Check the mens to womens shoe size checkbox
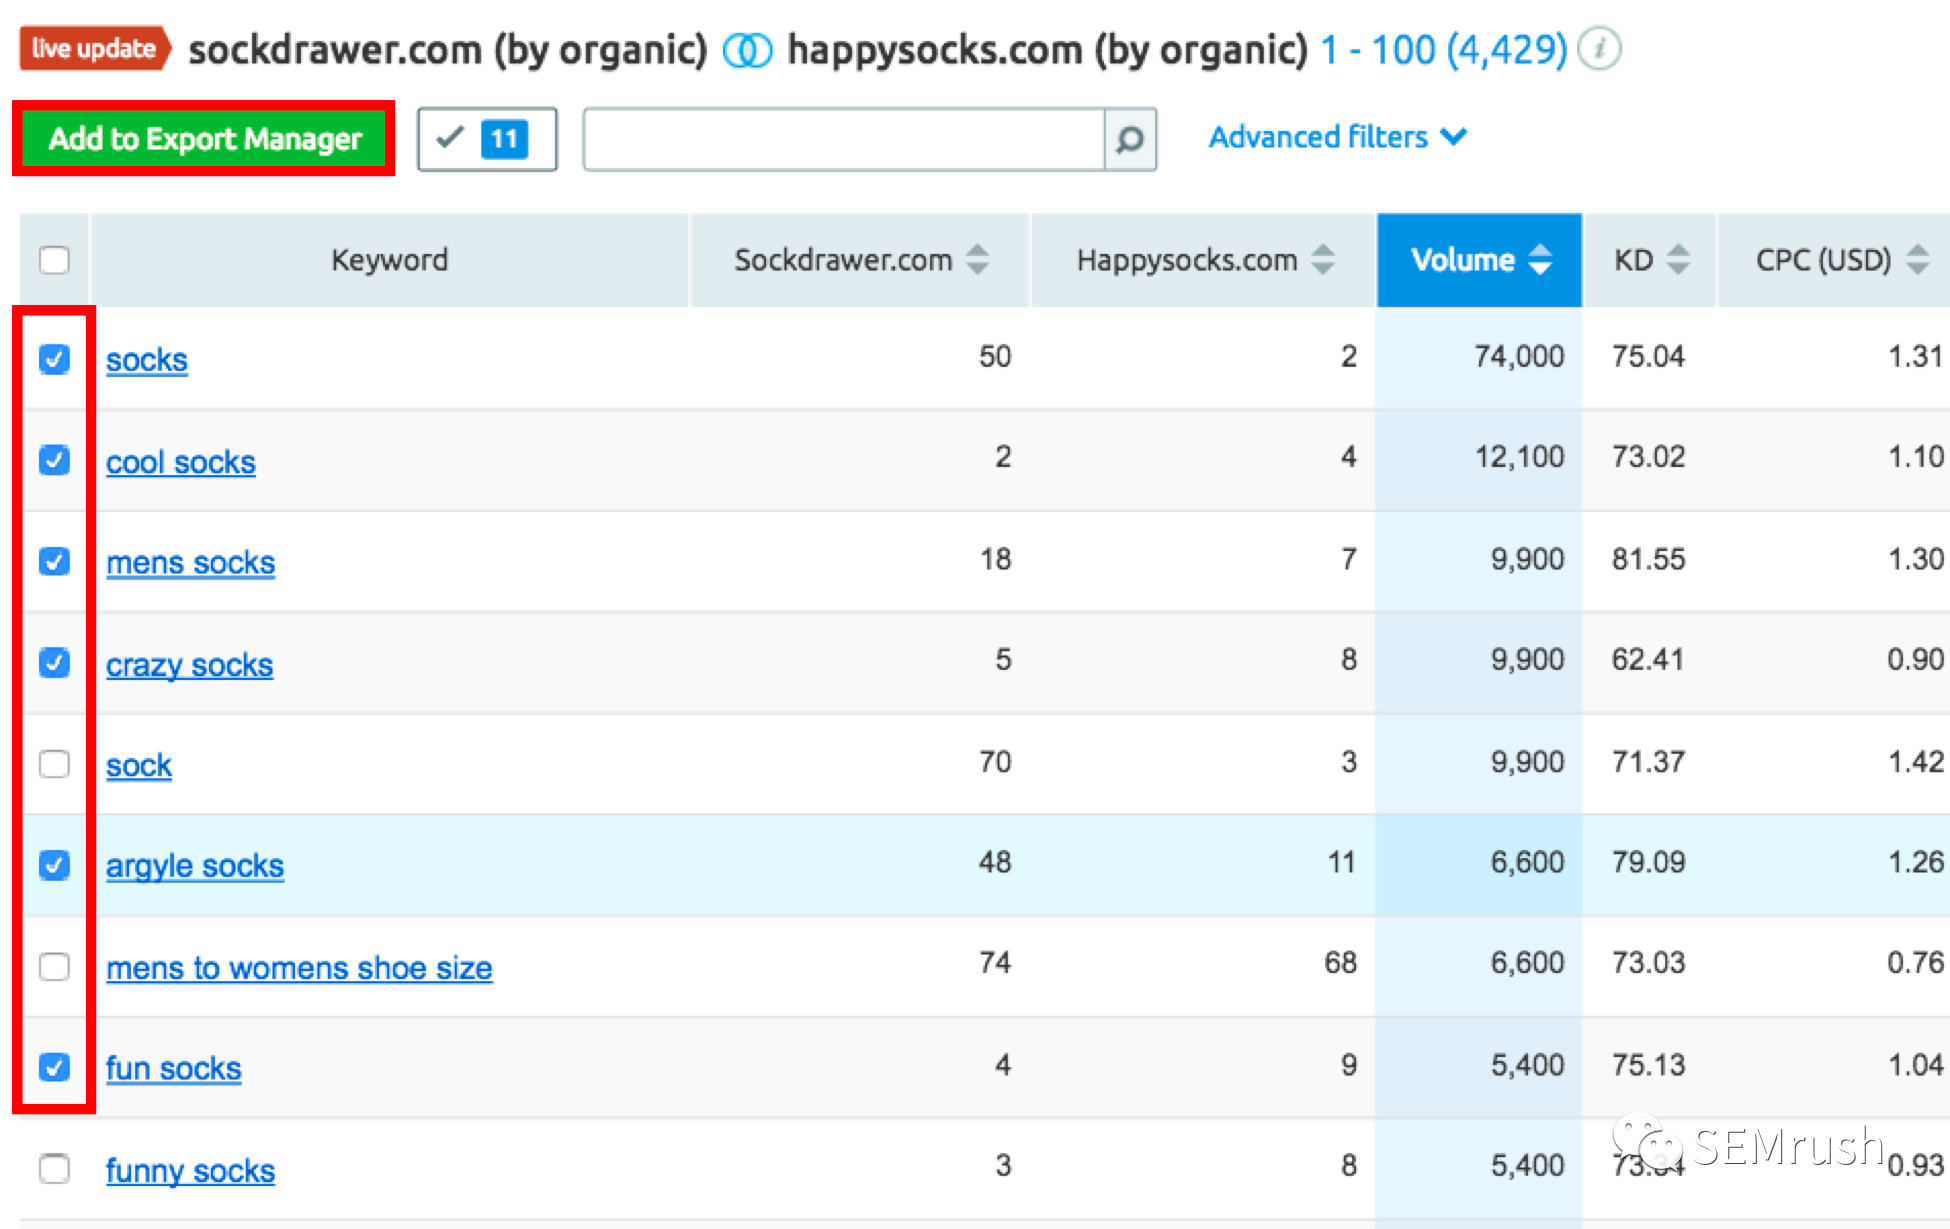The width and height of the screenshot is (1950, 1229). (x=54, y=967)
